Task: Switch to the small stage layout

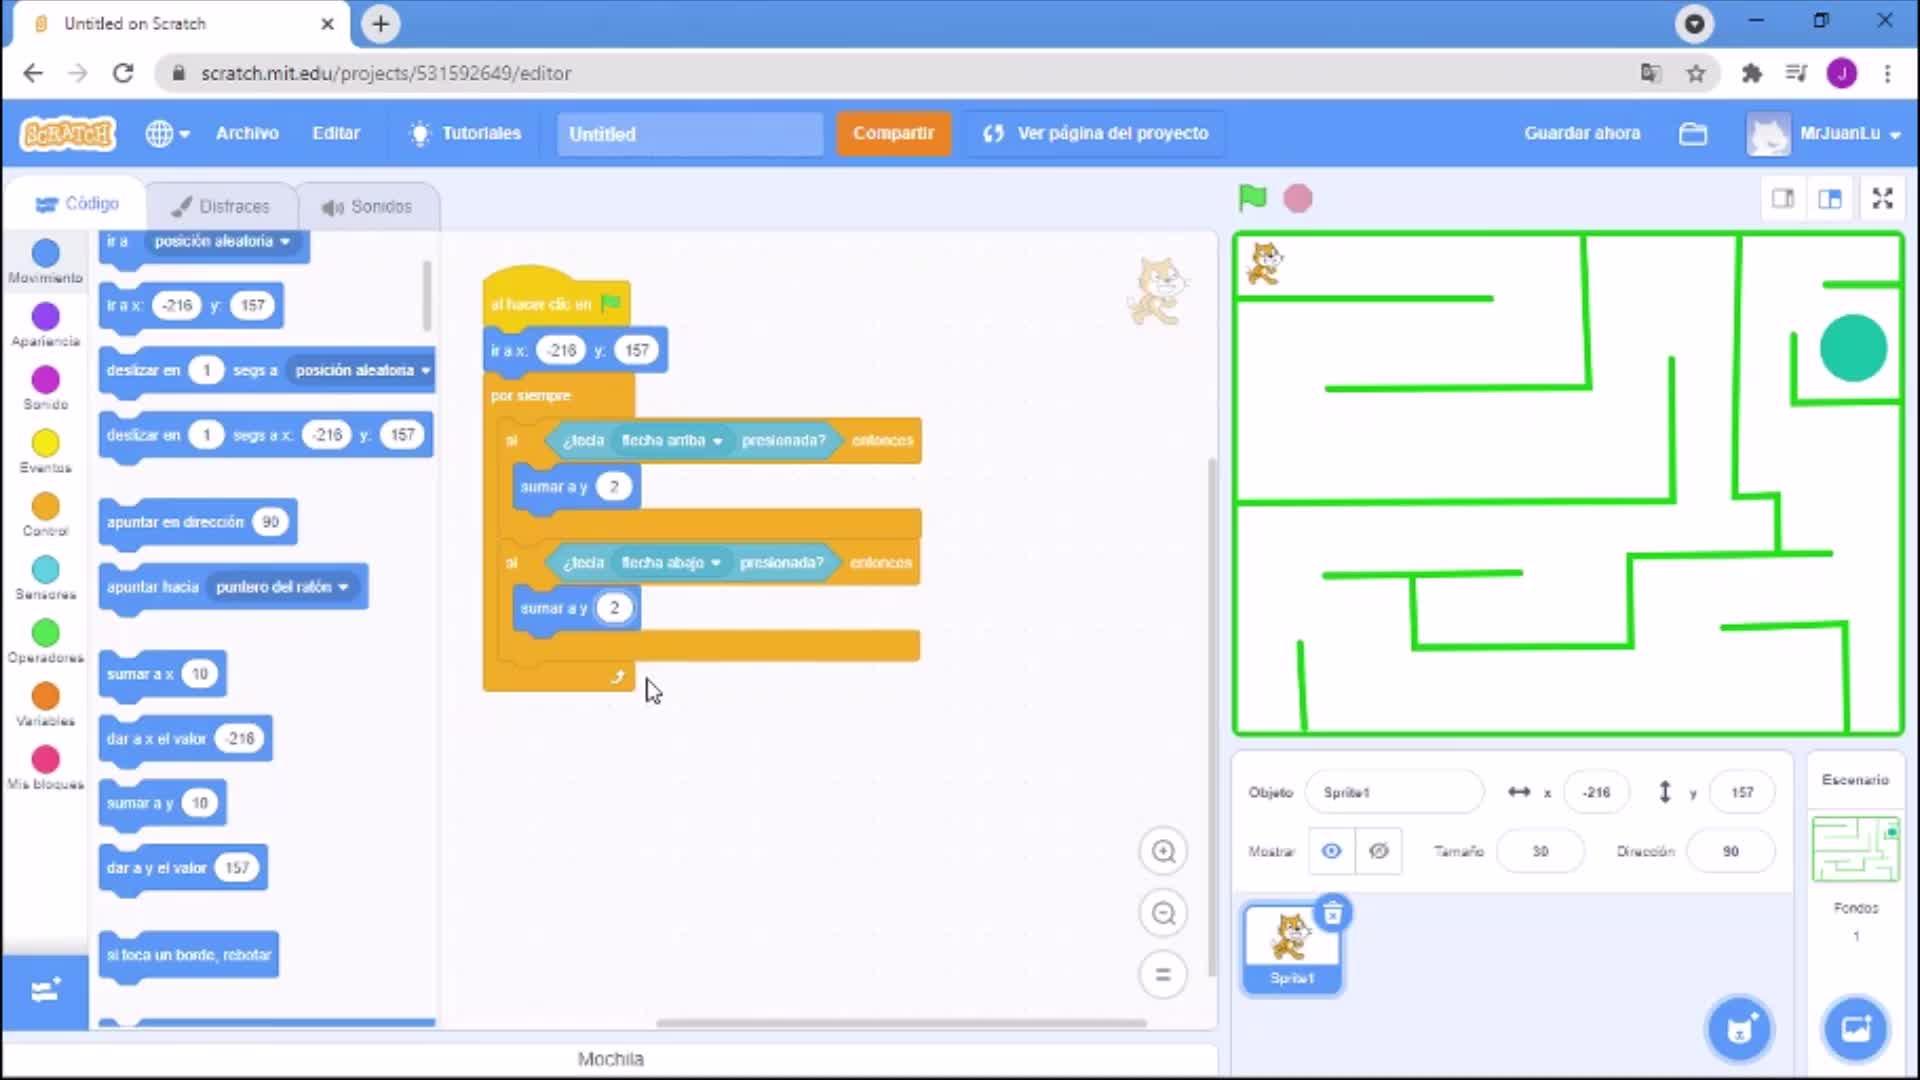Action: point(1783,199)
